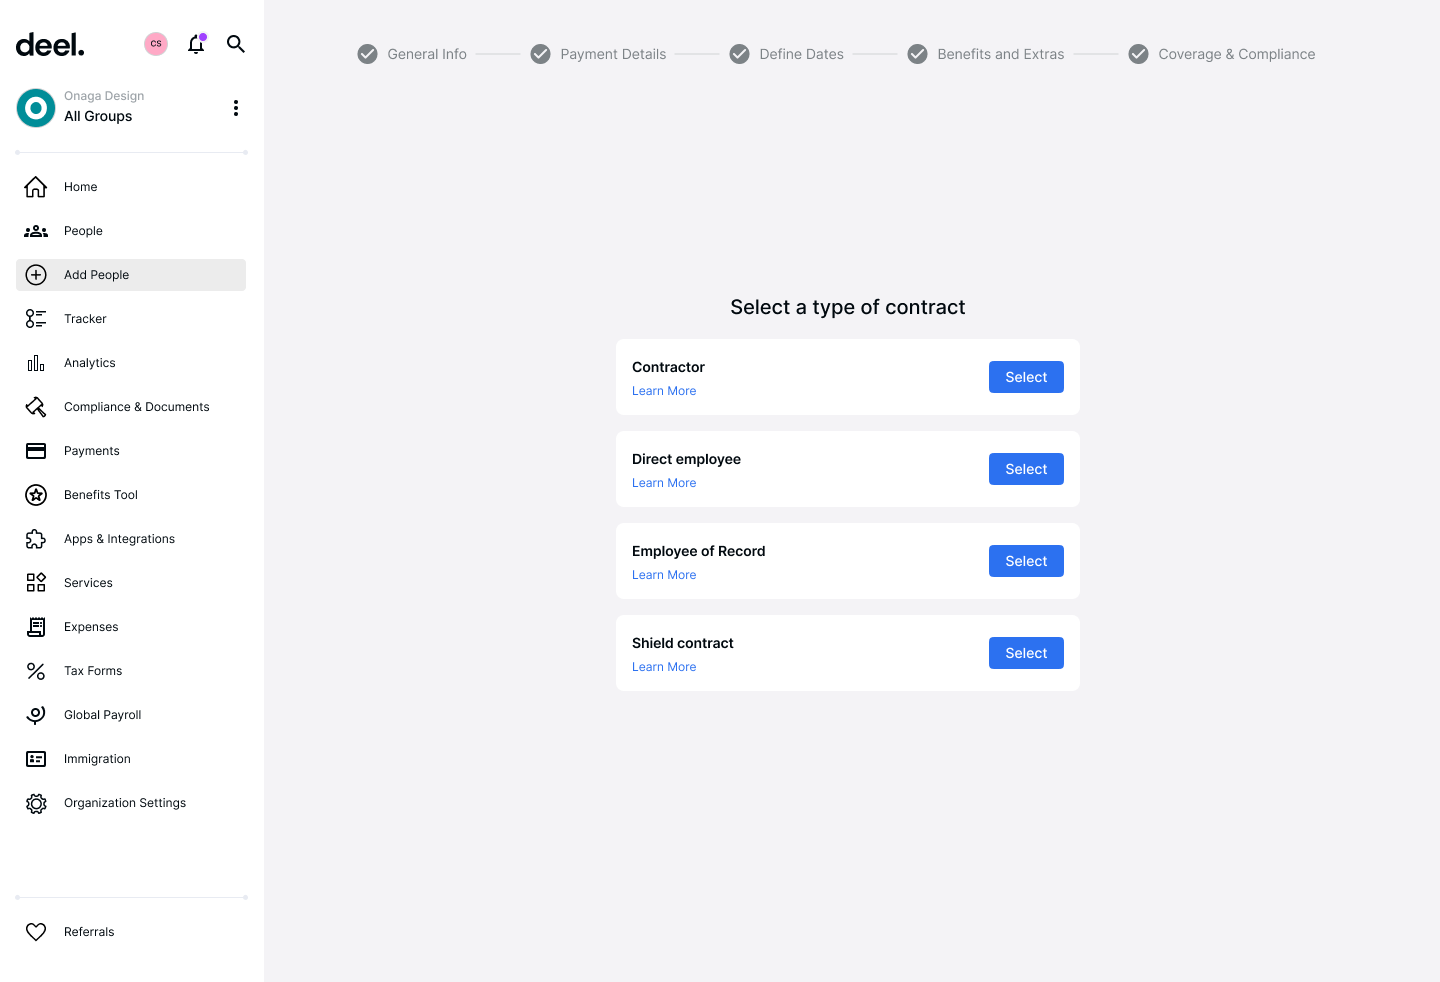Click Learn More under Direct employee
Screen dimensions: 1440x982
pos(664,483)
